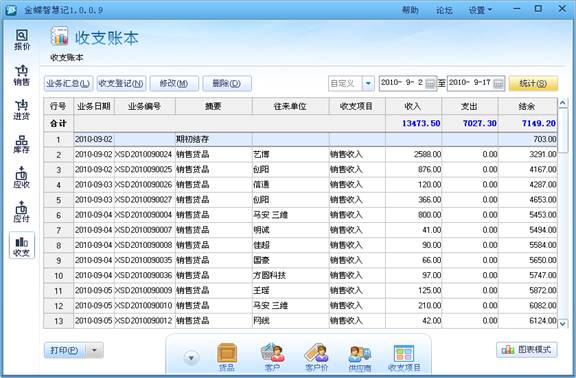The width and height of the screenshot is (576, 378).
Task: Click the app logo in title bar
Action: point(11,10)
